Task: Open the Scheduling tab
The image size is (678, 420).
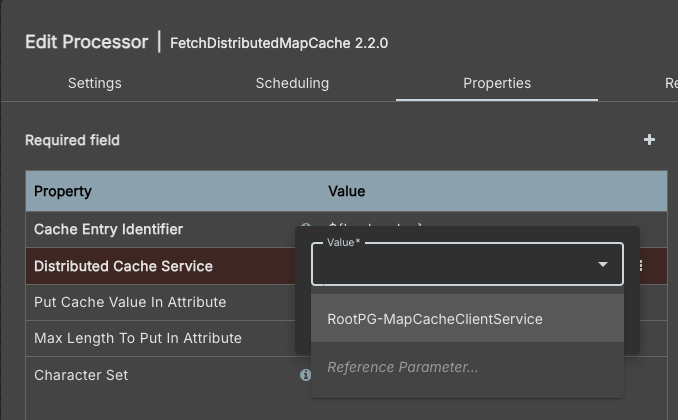Action: point(292,83)
